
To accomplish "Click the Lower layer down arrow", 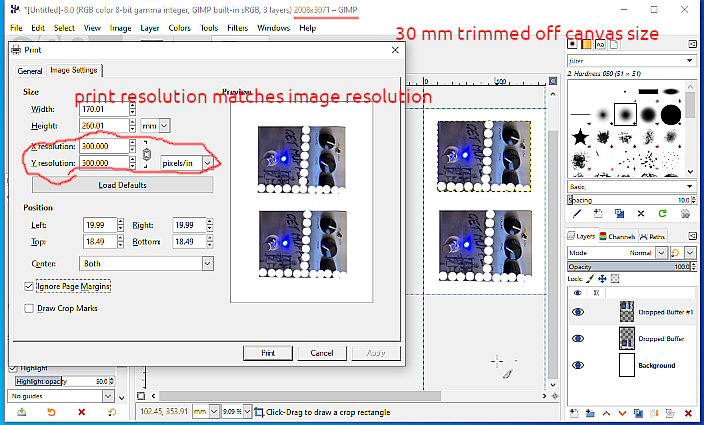I will point(622,413).
